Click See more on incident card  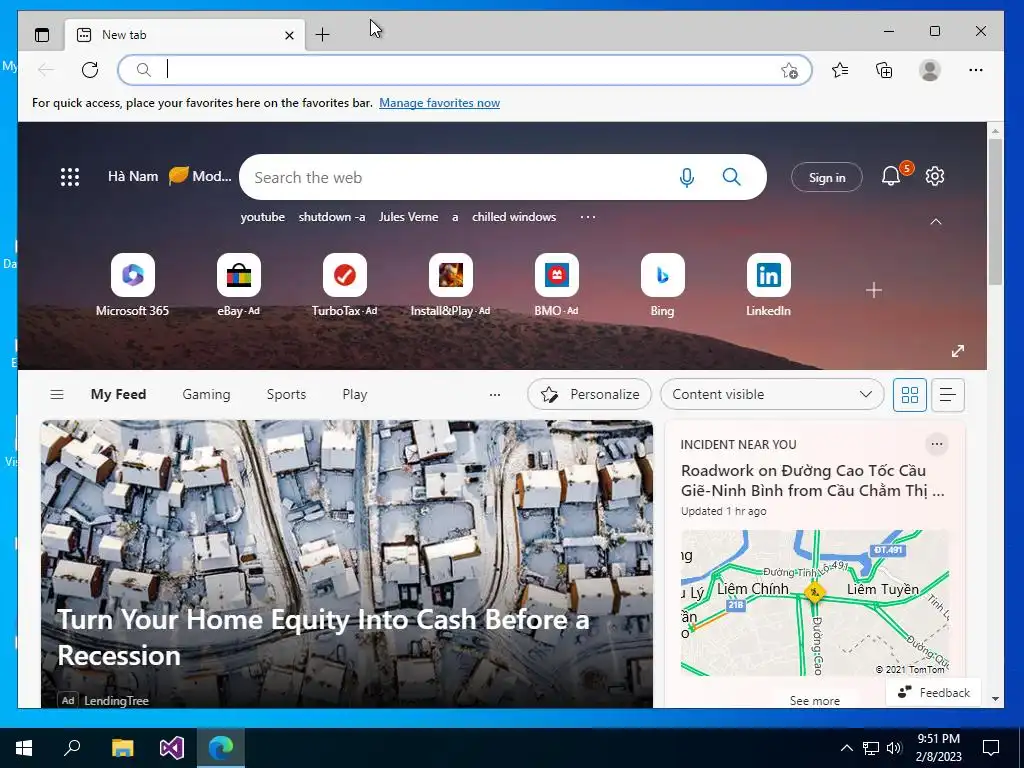tap(814, 701)
